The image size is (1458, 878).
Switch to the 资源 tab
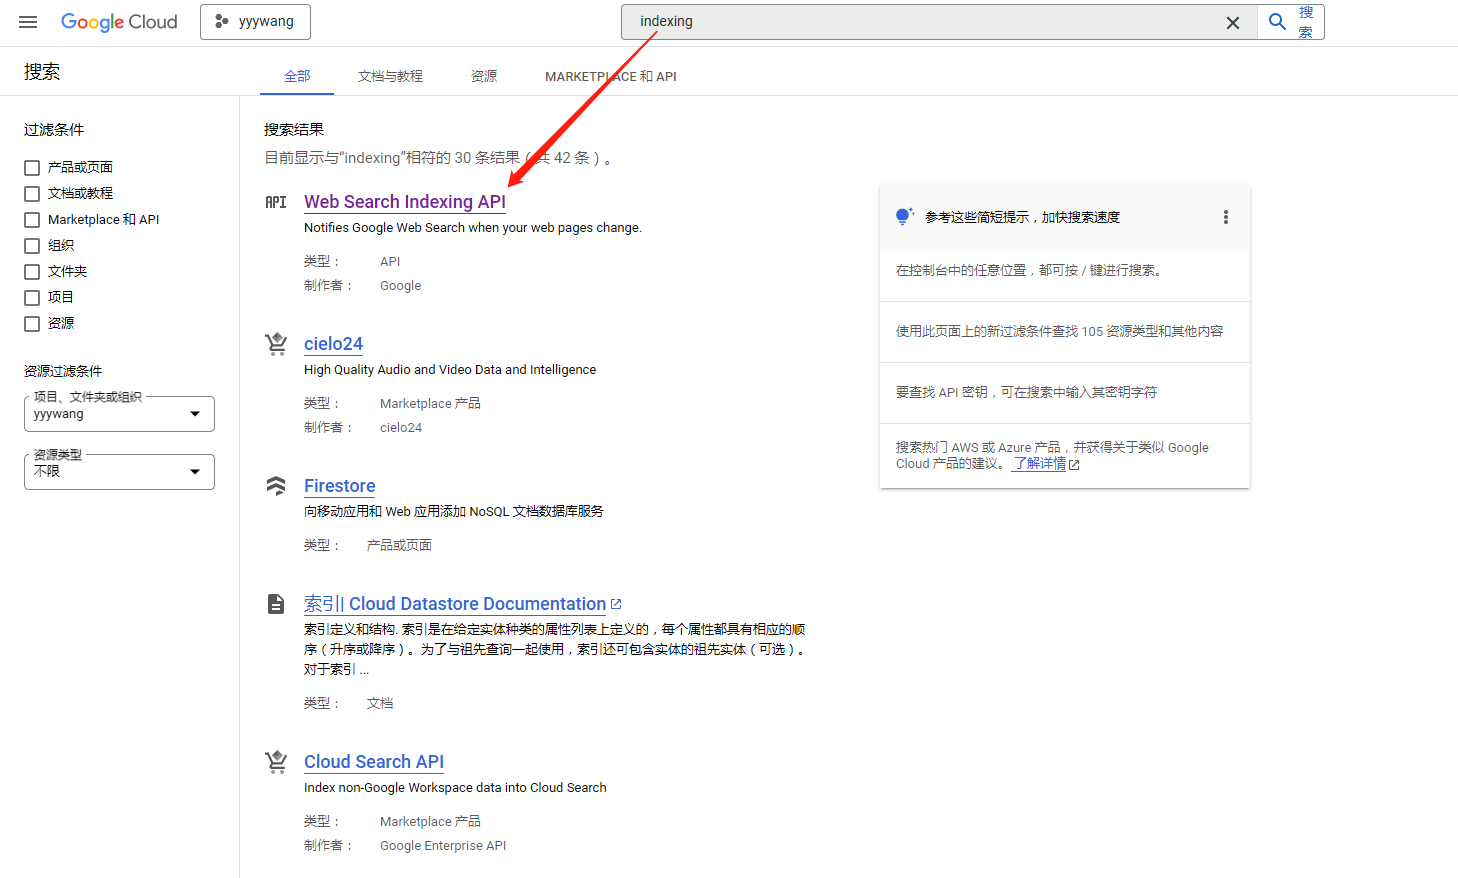(x=484, y=76)
